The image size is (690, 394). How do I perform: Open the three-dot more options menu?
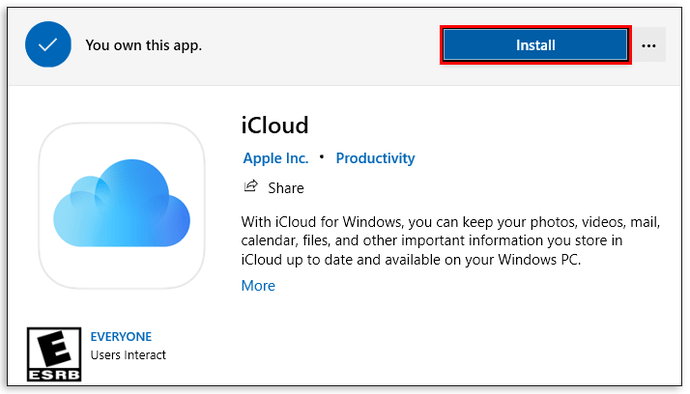coord(649,45)
